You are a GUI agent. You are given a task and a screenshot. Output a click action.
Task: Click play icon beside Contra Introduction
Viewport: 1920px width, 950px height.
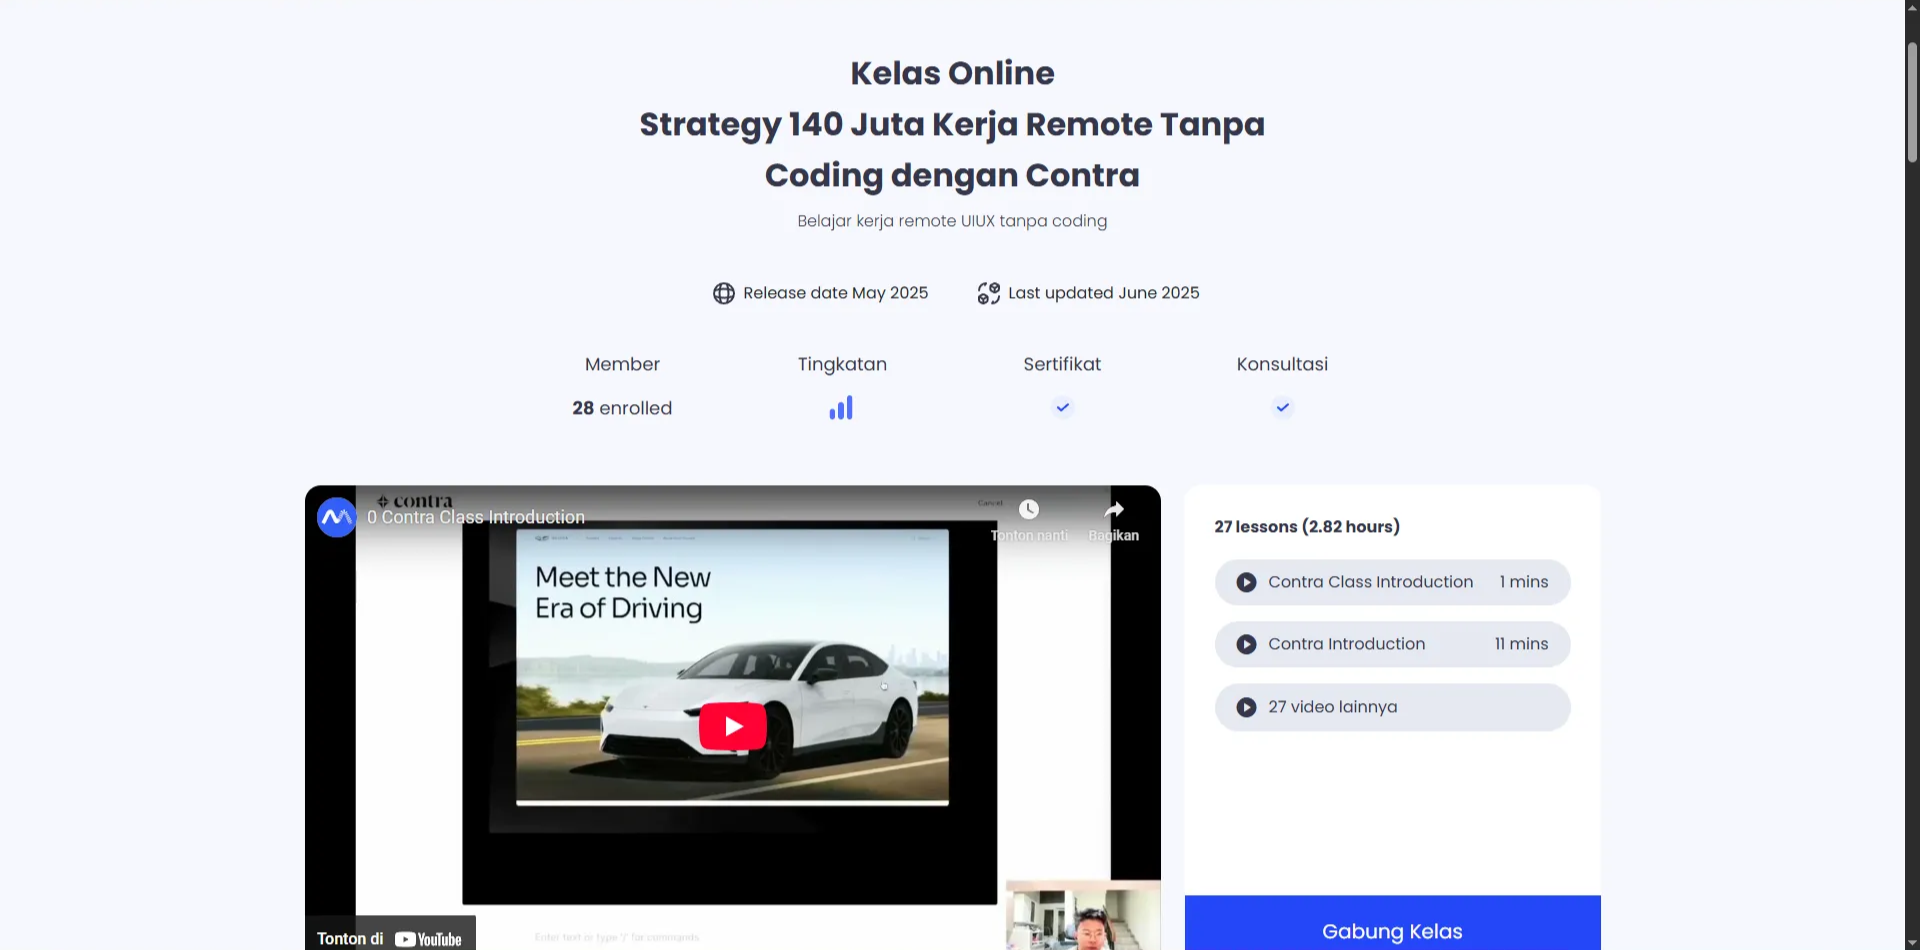1246,644
